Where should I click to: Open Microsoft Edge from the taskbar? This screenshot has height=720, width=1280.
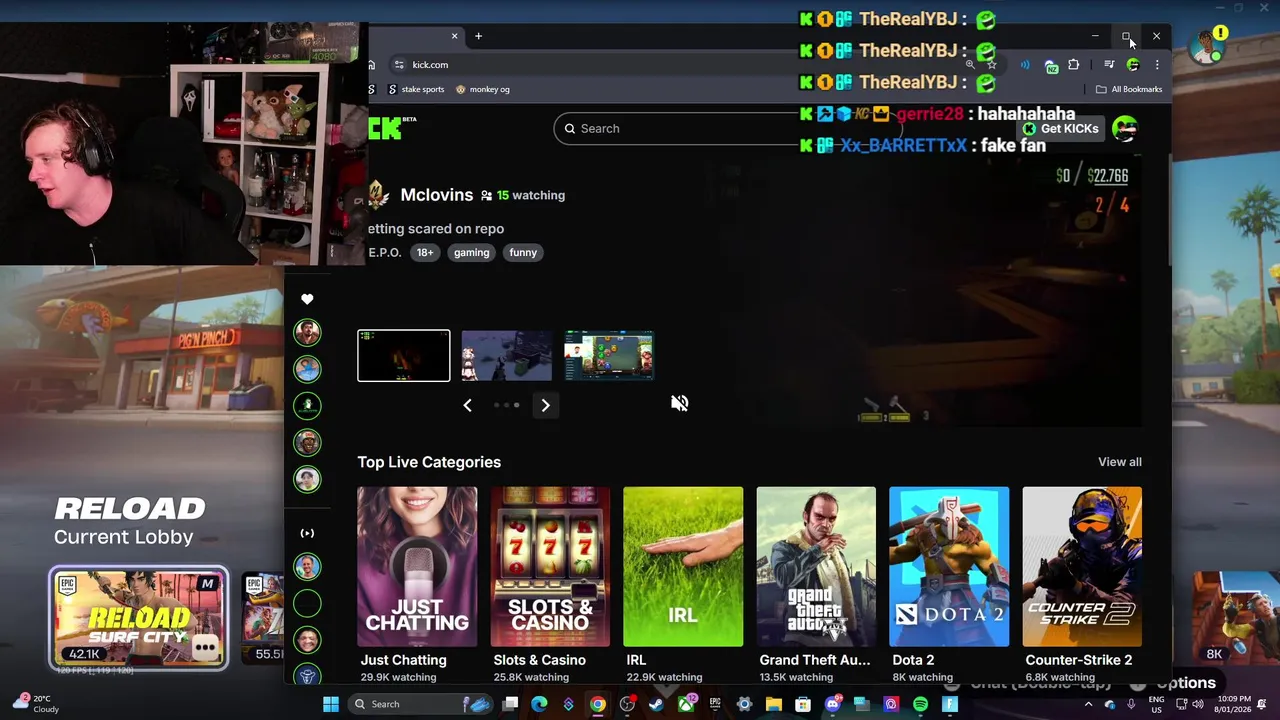539,704
